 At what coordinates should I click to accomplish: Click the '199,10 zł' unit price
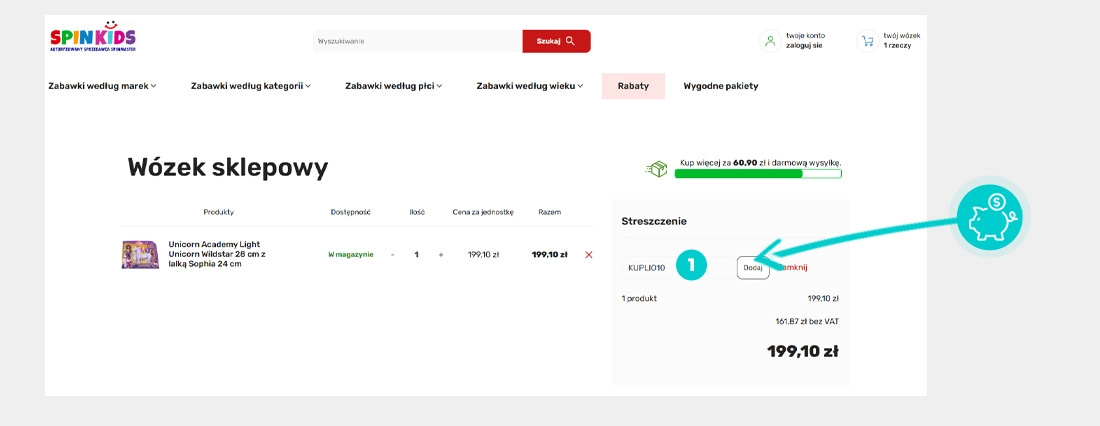click(483, 255)
